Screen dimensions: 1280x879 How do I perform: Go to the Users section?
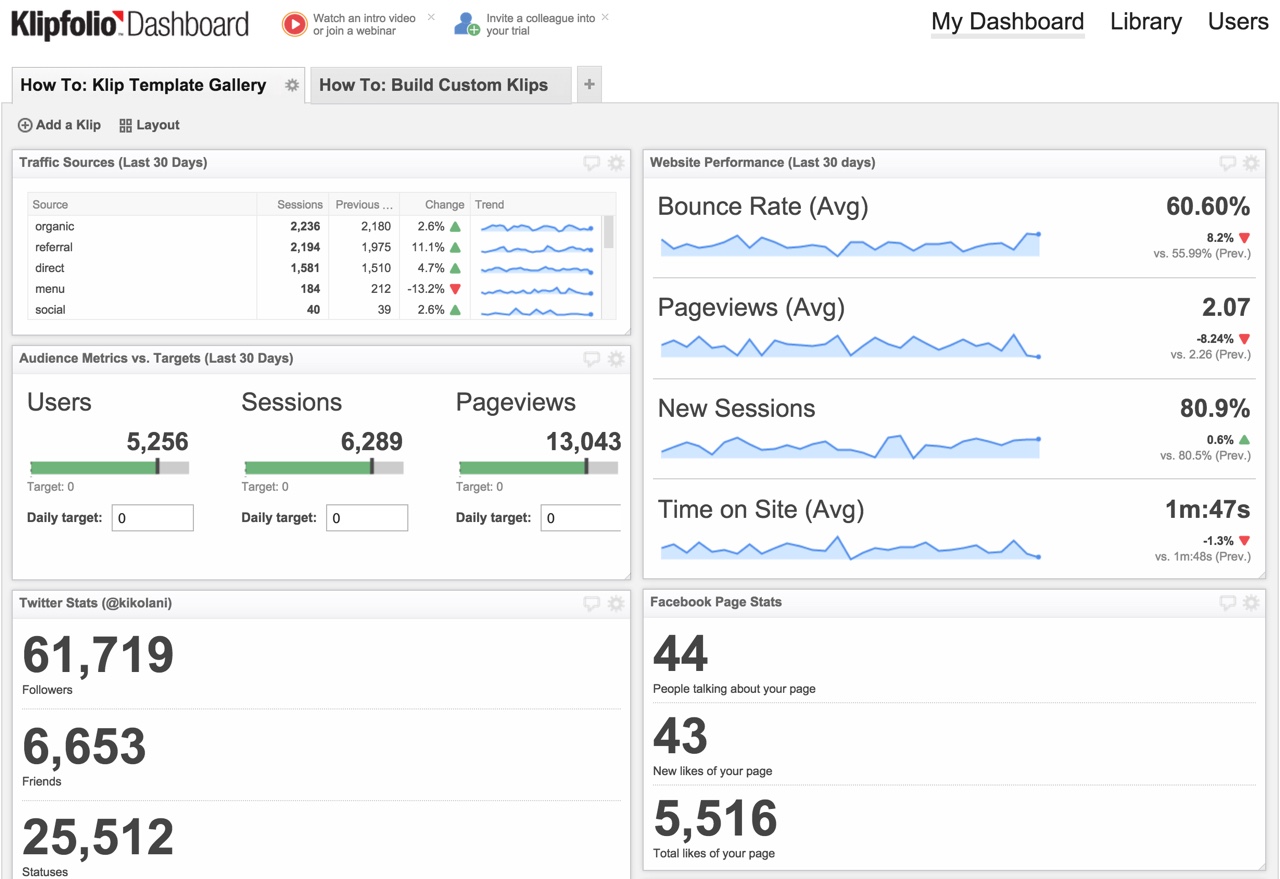click(x=1238, y=22)
